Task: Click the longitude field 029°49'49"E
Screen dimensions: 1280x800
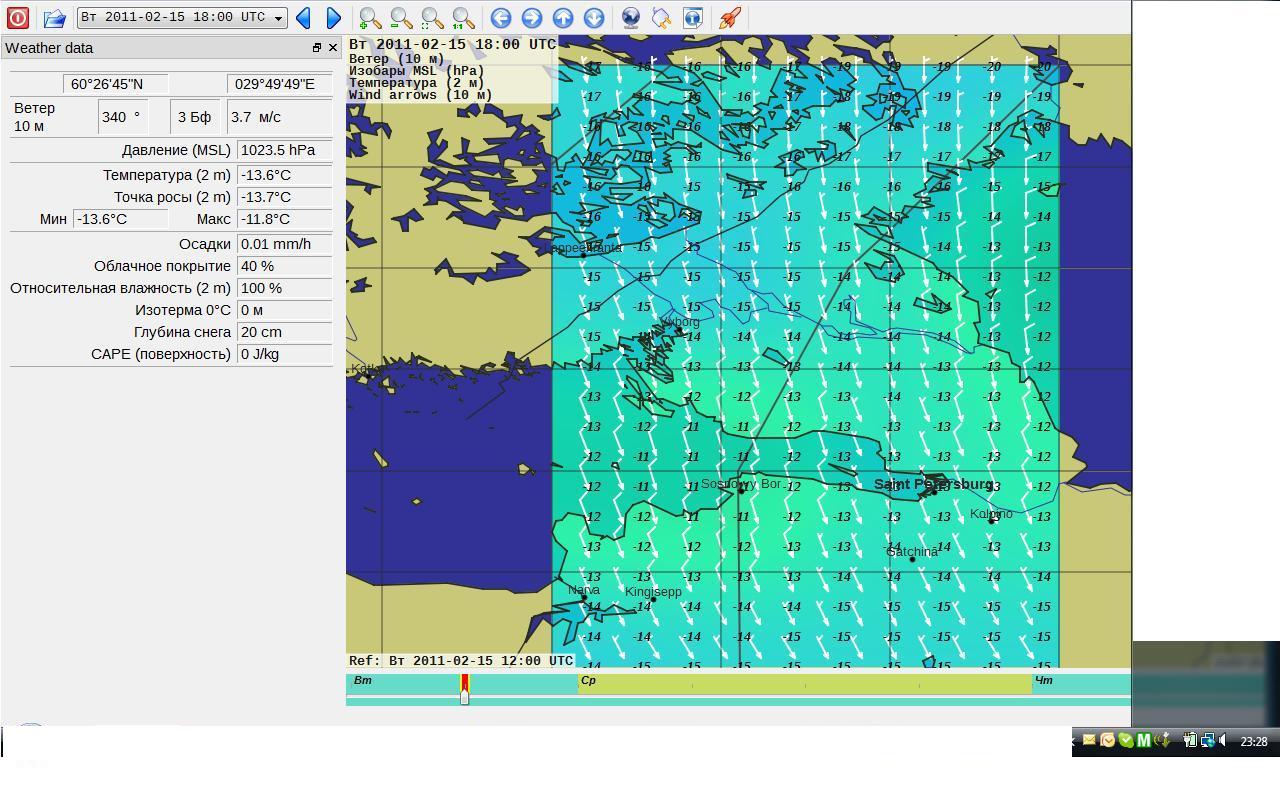Action: [279, 84]
